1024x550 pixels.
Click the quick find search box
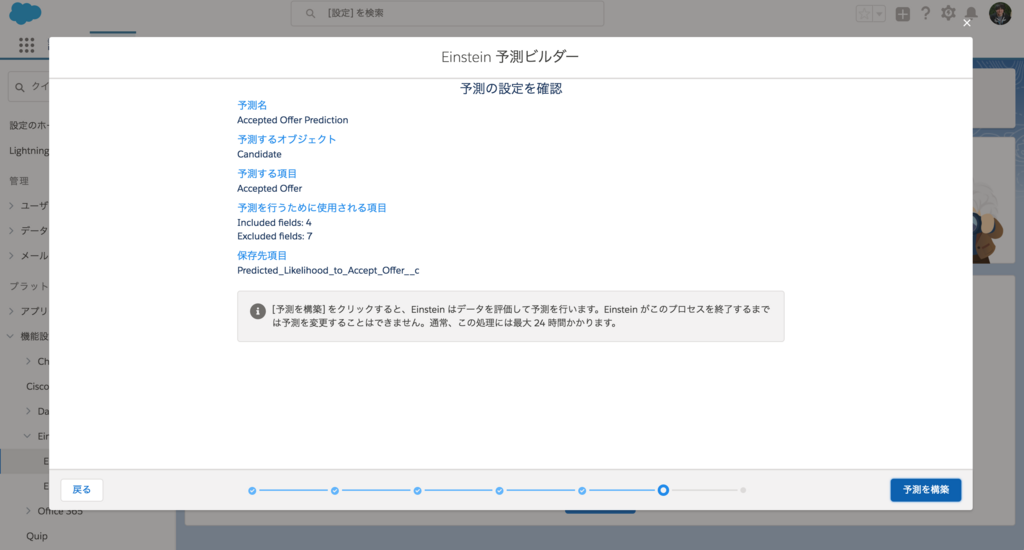29,87
